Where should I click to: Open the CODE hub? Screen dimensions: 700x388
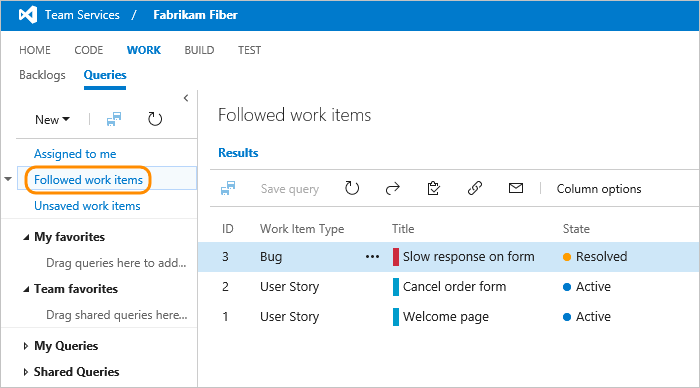(88, 50)
